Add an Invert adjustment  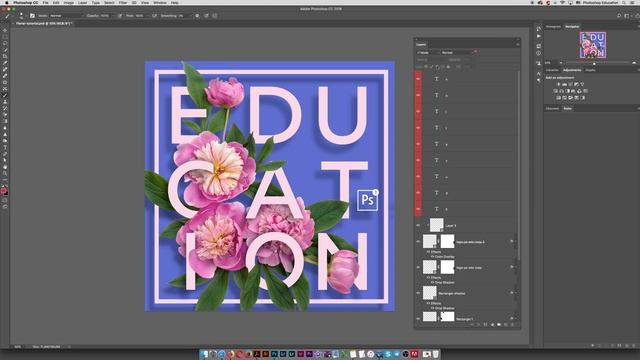[558, 98]
